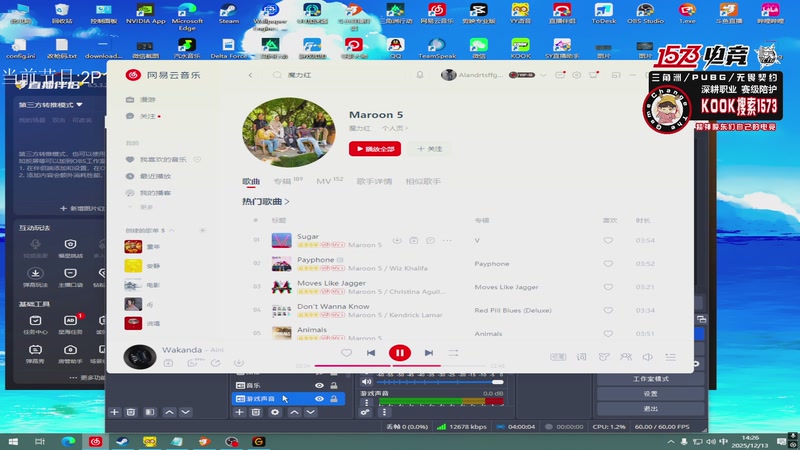Create a new playlist with the plus icon
This screenshot has height=450, width=800.
[x=203, y=231]
